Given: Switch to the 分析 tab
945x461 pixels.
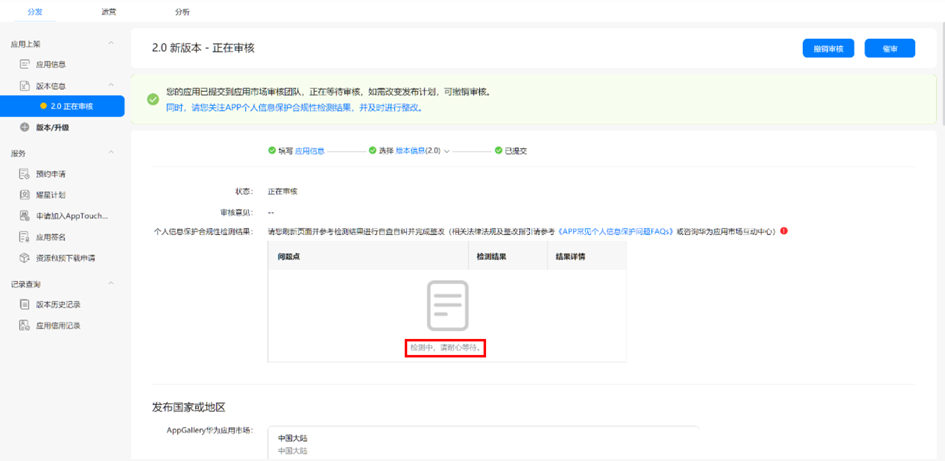Looking at the screenshot, I should tap(182, 12).
